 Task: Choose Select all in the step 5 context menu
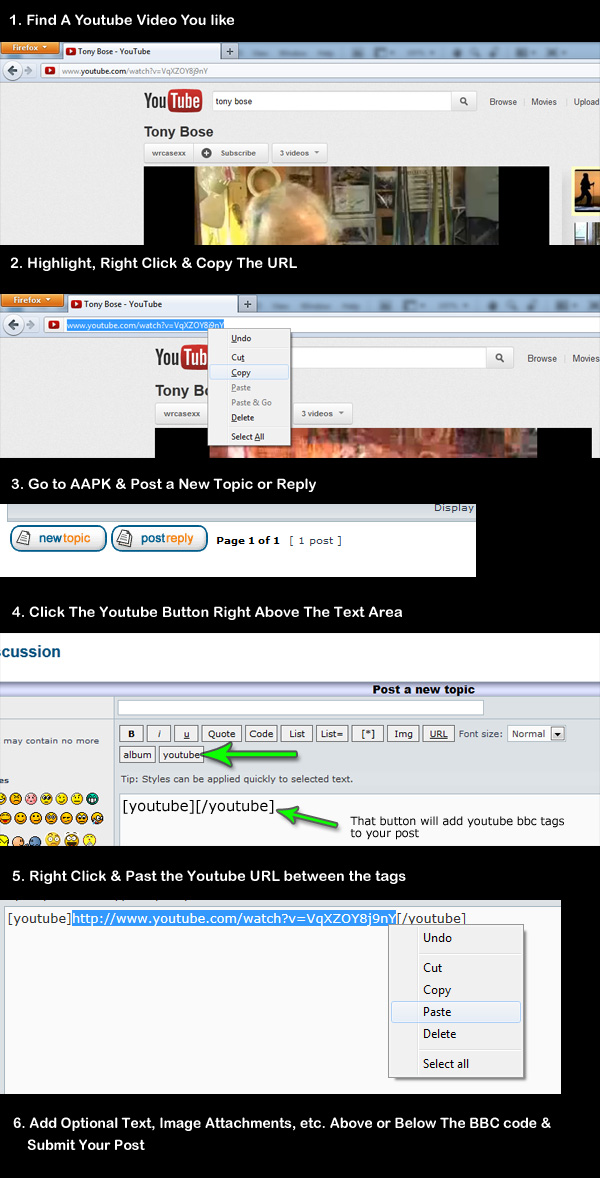[x=456, y=1064]
